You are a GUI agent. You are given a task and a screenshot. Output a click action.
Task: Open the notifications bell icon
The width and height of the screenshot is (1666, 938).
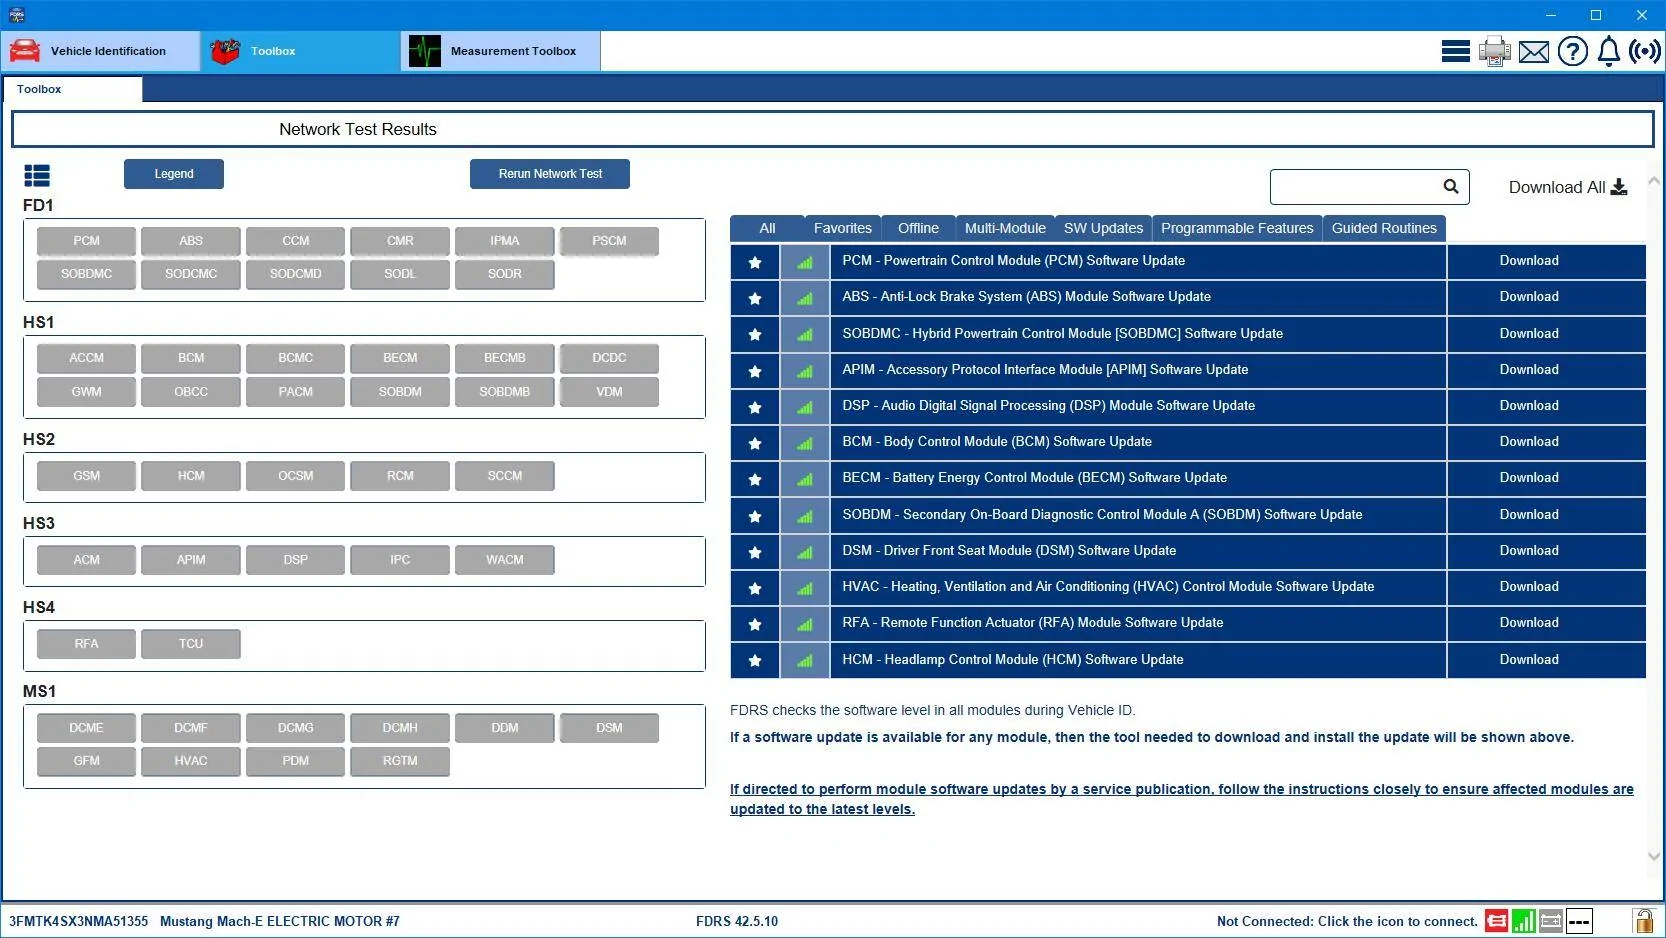[x=1608, y=51]
